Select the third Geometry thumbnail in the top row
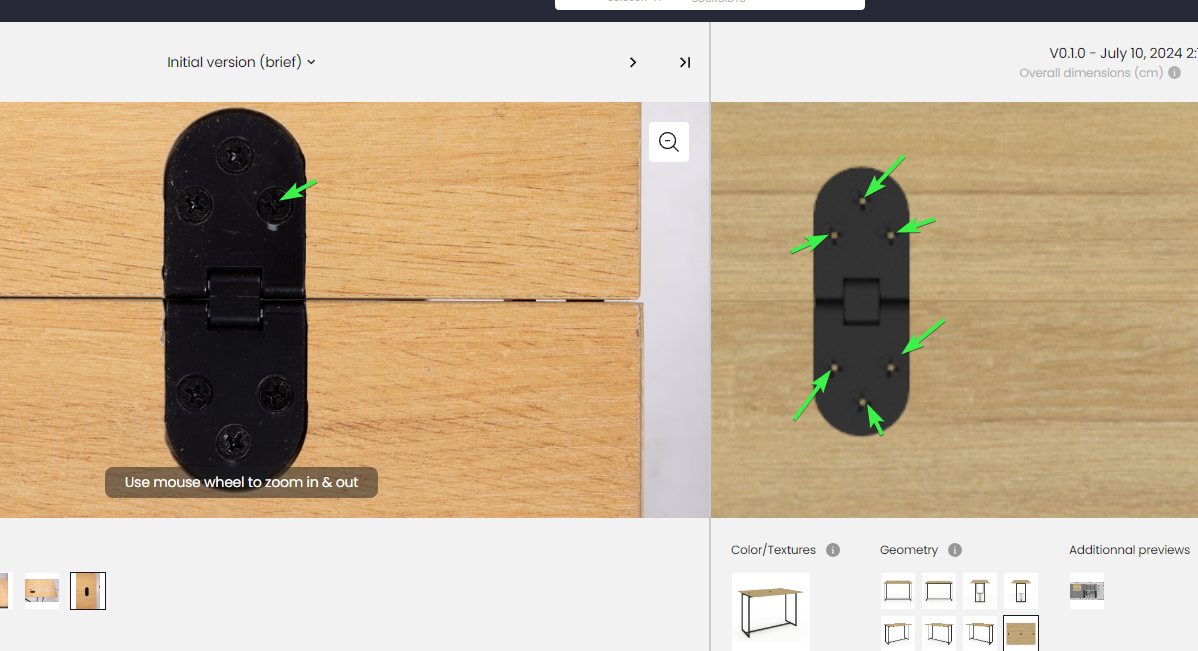 [980, 591]
